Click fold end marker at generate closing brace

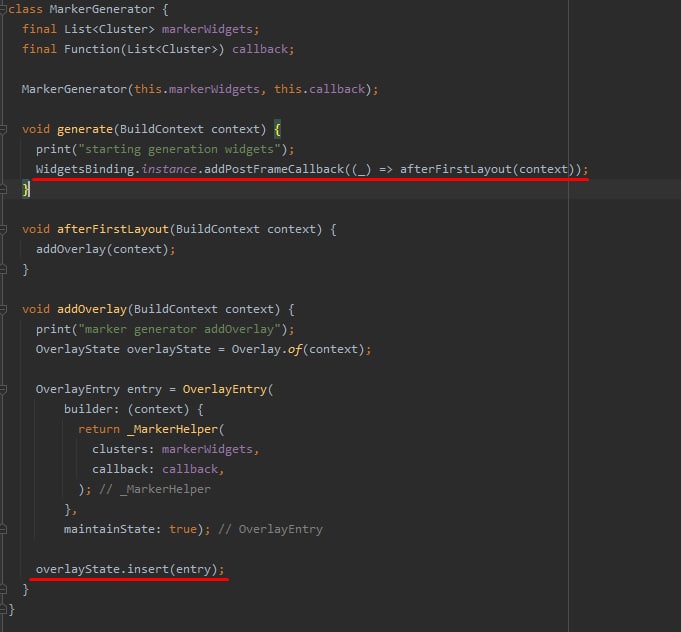point(3,189)
